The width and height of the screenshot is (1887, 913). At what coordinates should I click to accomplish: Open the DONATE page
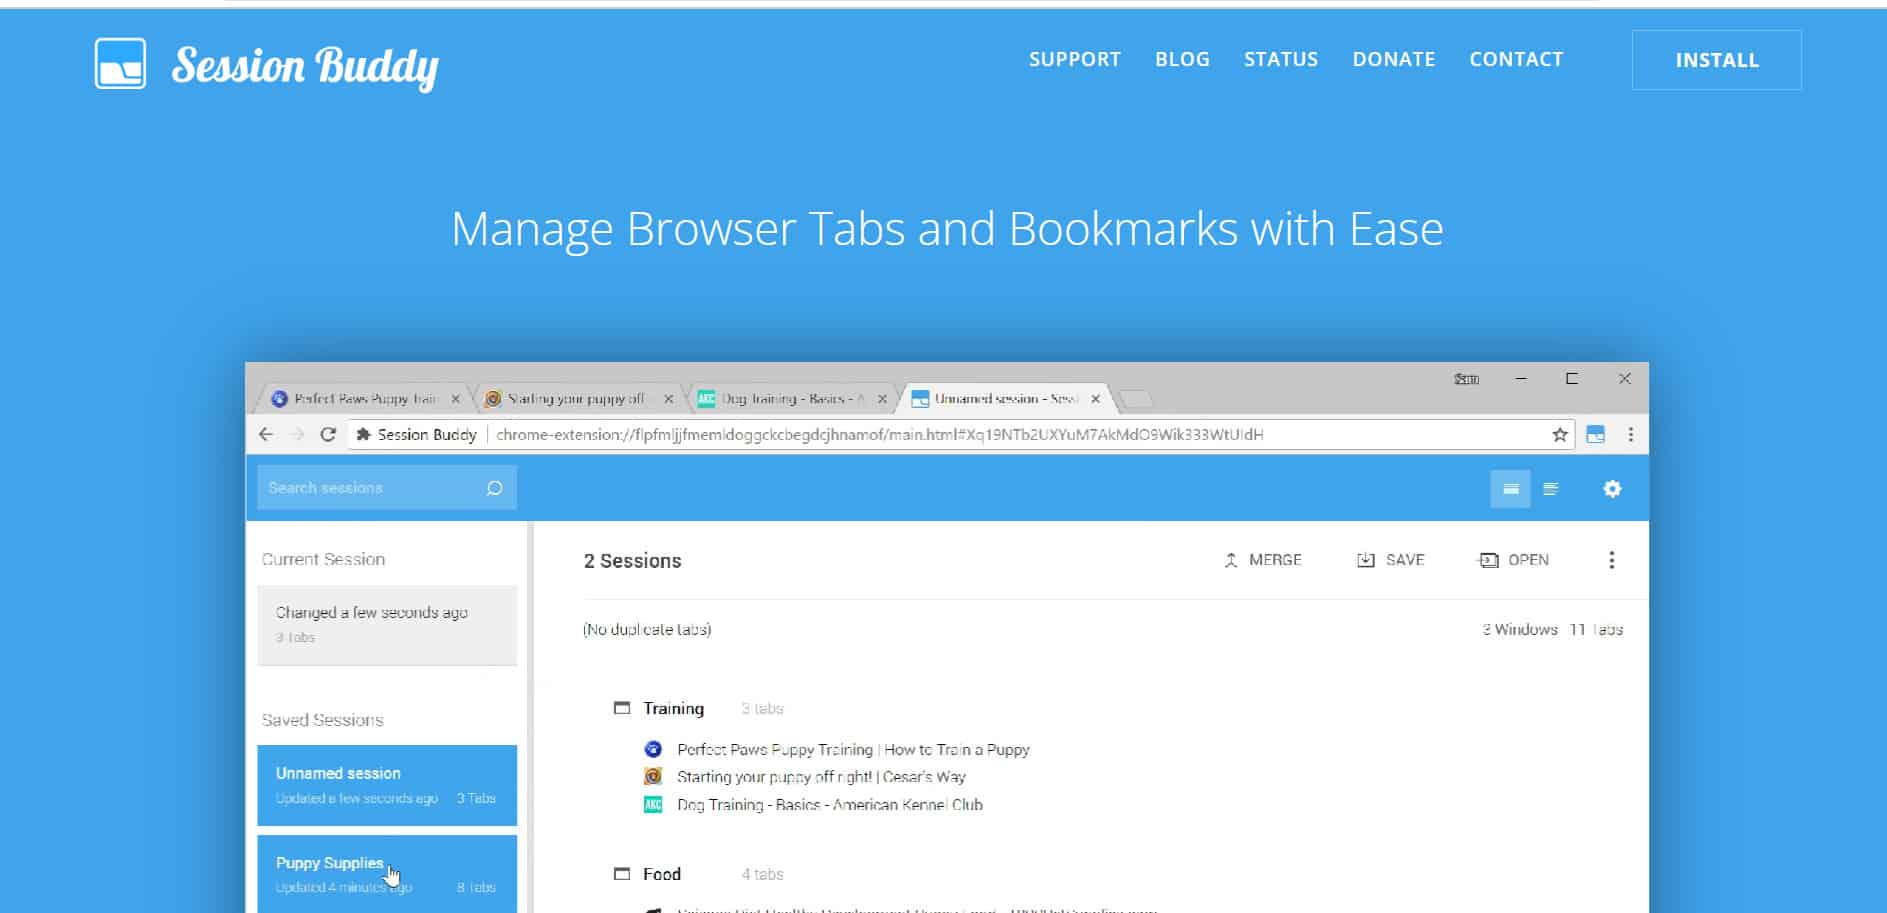1394,59
